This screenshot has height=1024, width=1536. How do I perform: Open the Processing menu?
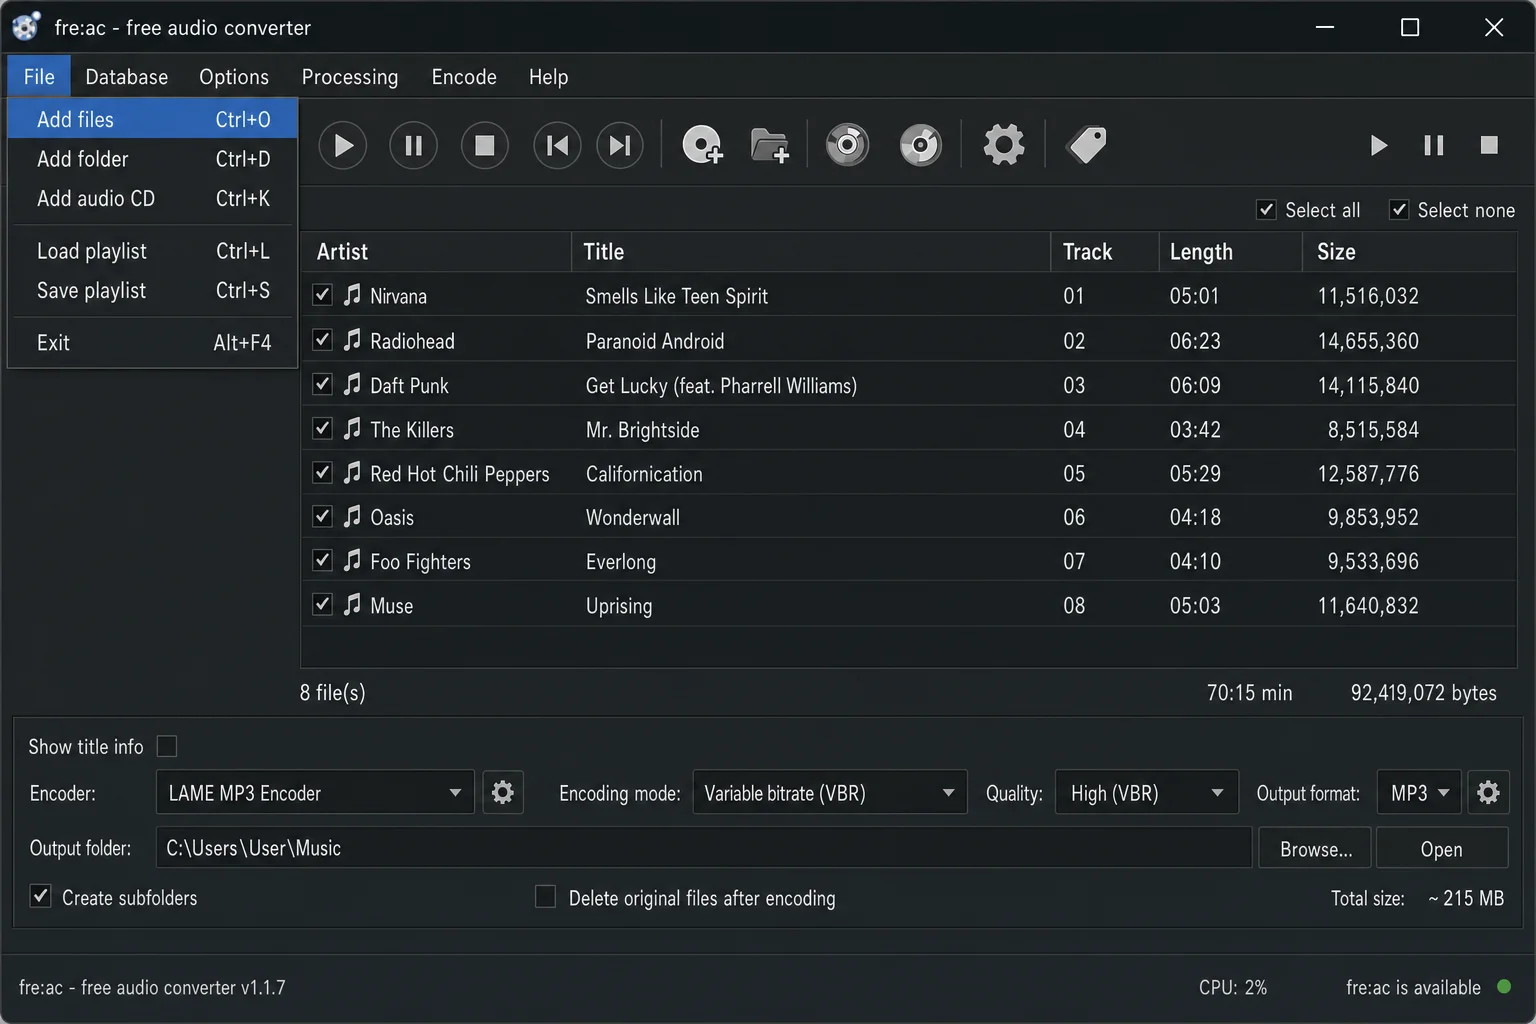click(350, 77)
